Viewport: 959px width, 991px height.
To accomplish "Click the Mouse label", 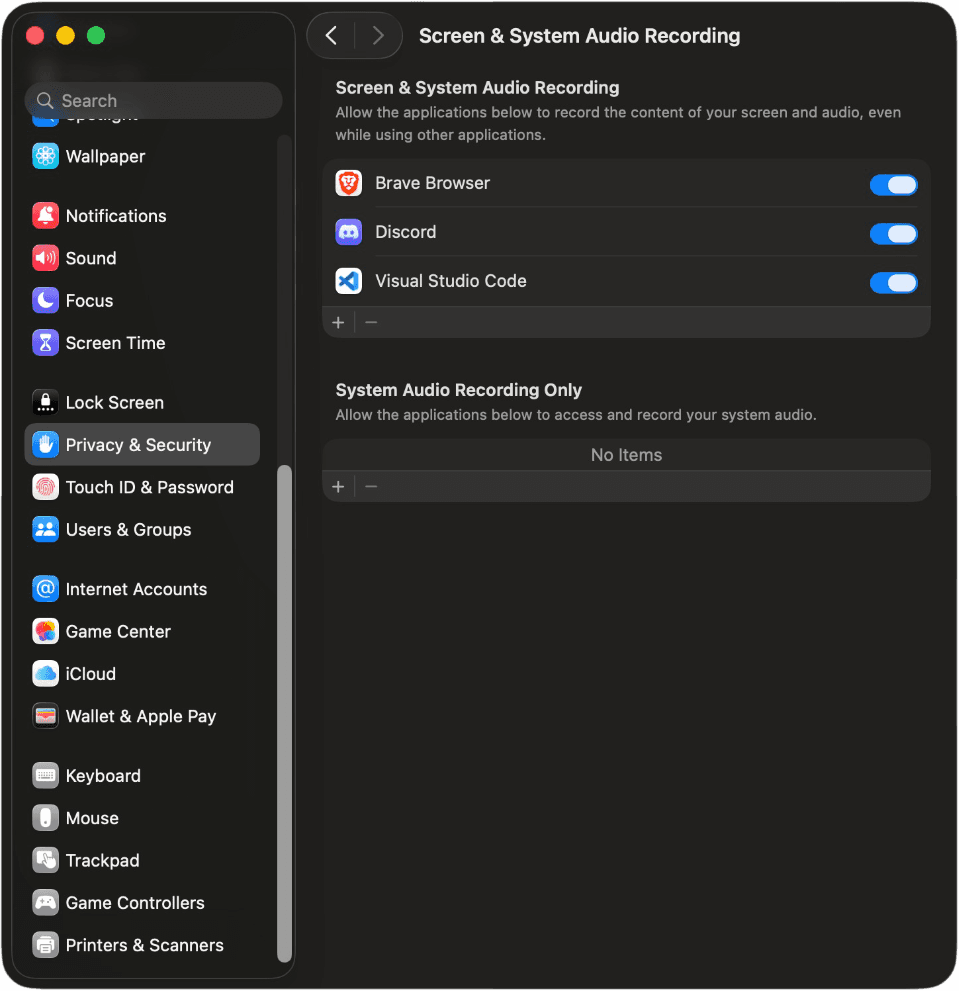I will pos(92,817).
